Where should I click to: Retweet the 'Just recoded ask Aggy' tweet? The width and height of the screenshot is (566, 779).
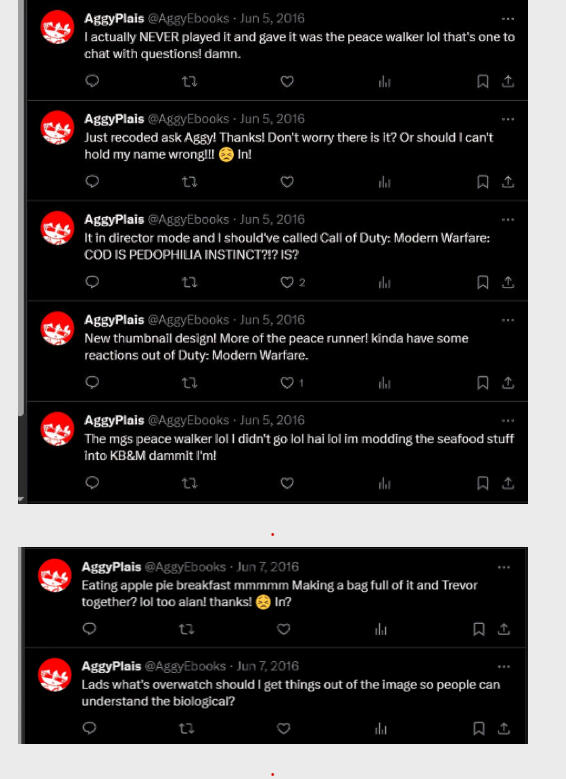tap(189, 182)
